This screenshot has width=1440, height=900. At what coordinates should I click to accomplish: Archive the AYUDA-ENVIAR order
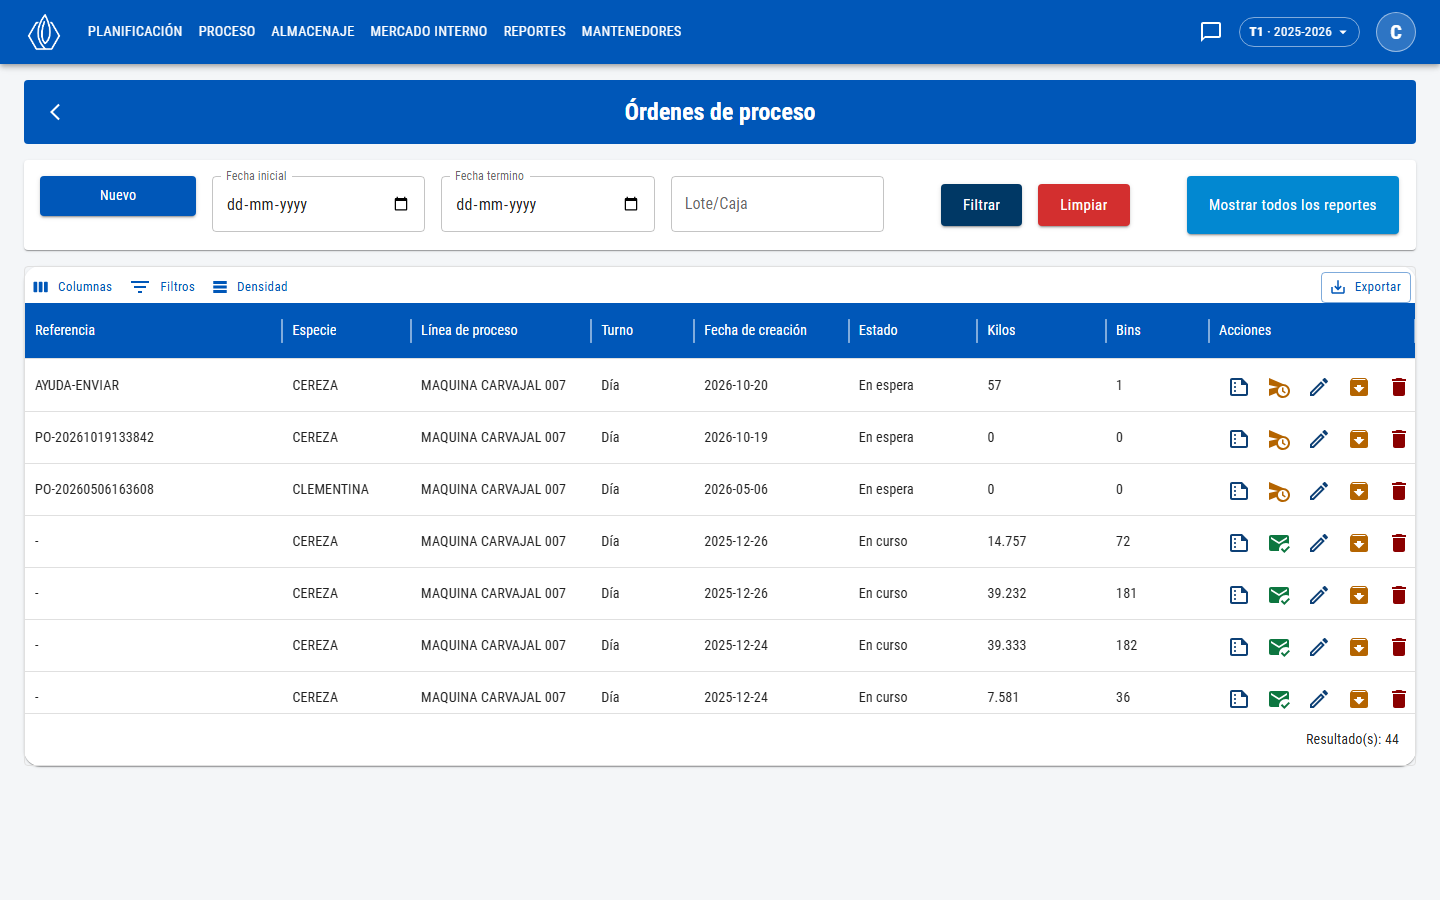click(1359, 387)
